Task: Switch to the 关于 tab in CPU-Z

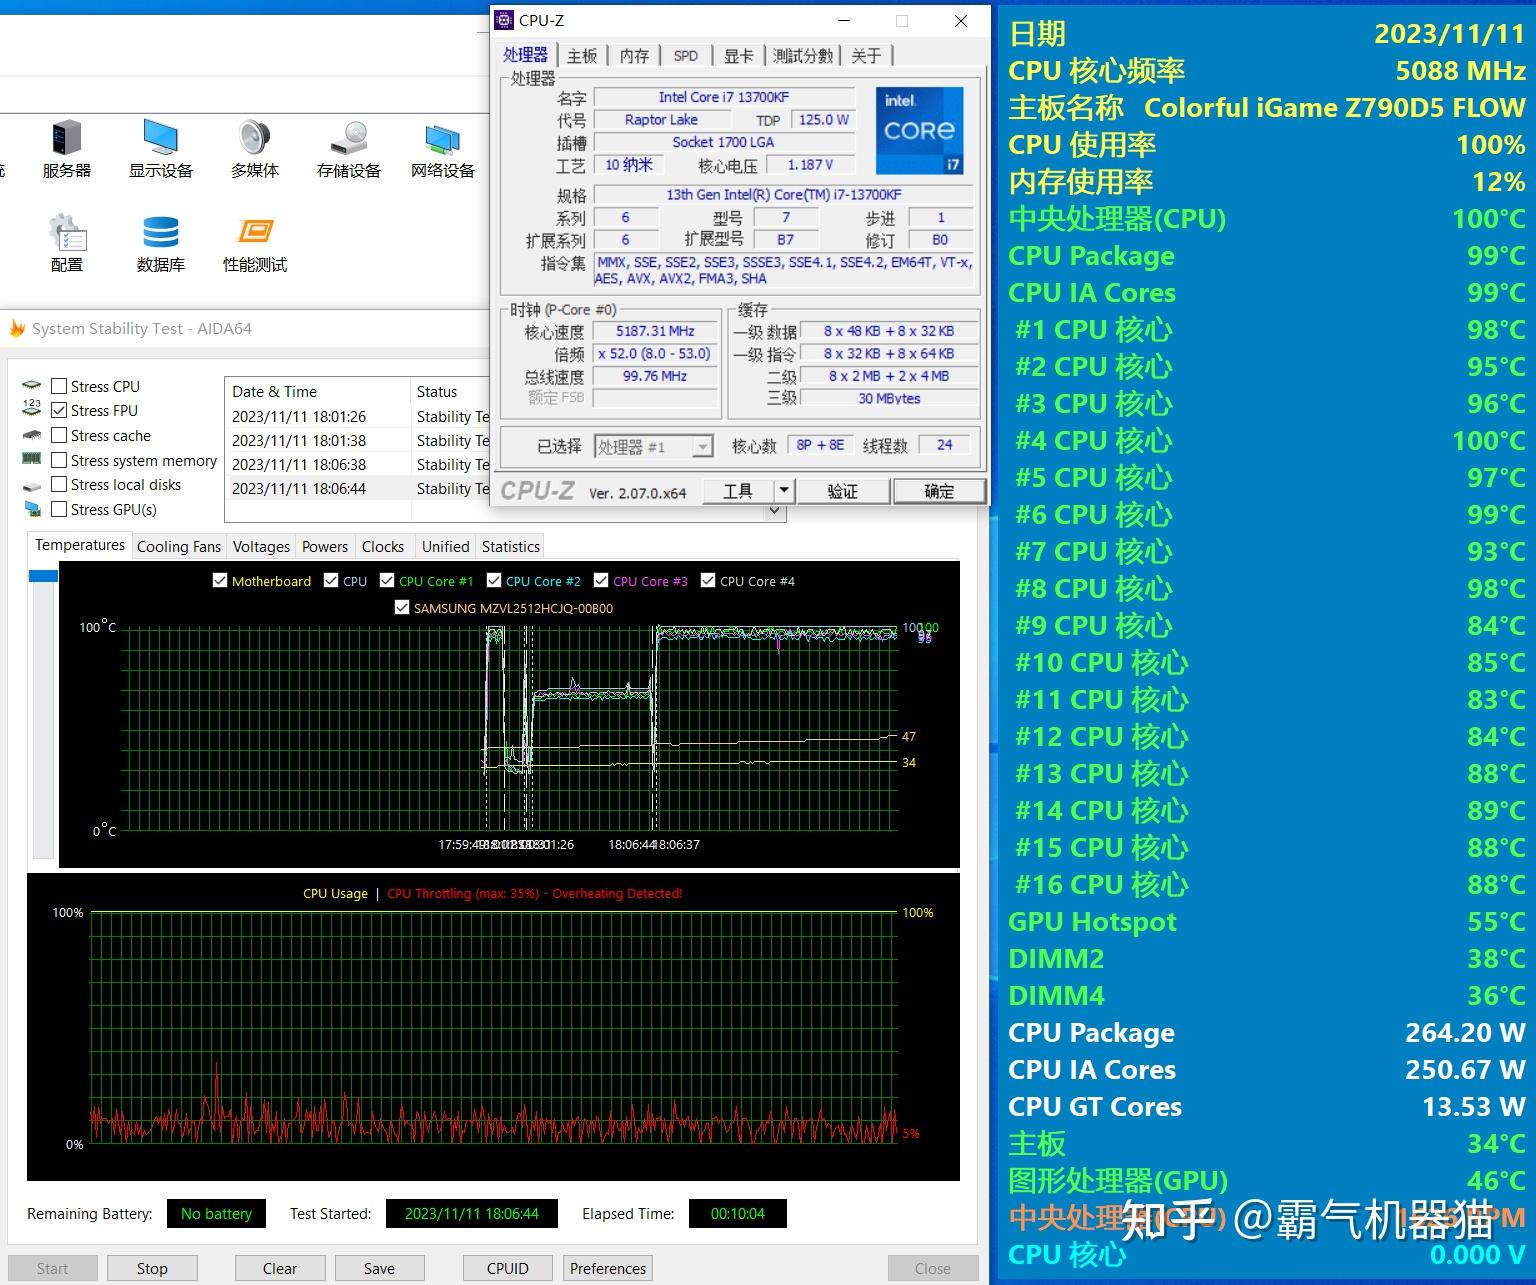Action: 866,56
